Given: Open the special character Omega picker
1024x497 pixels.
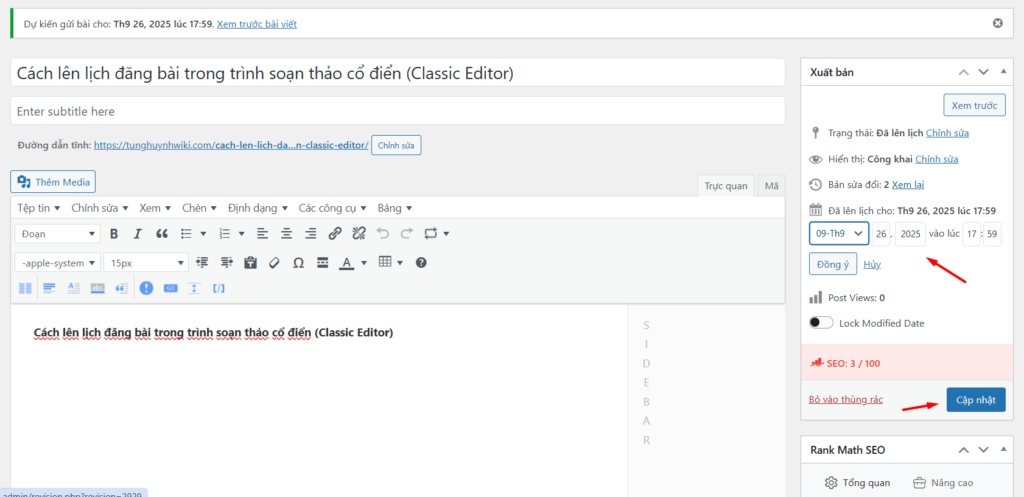Looking at the screenshot, I should [298, 263].
